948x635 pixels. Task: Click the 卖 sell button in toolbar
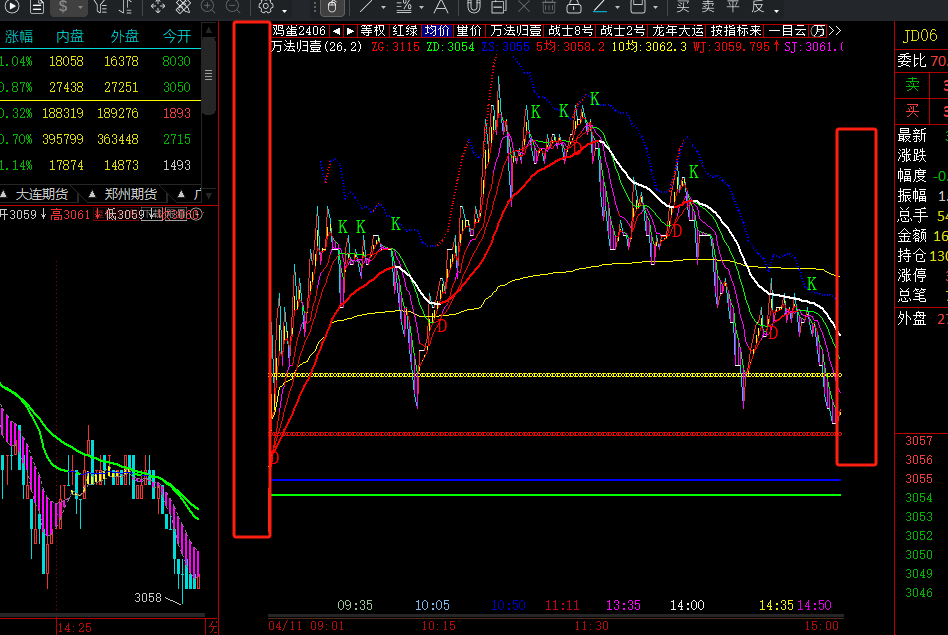[x=708, y=7]
